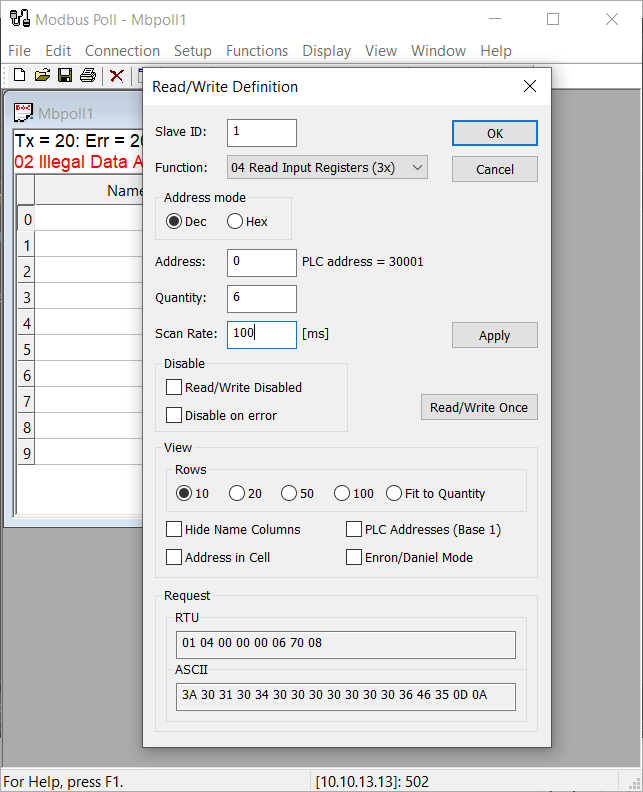The width and height of the screenshot is (643, 792).
Task: Click the Mbpoll1 document window icon
Action: 23,113
